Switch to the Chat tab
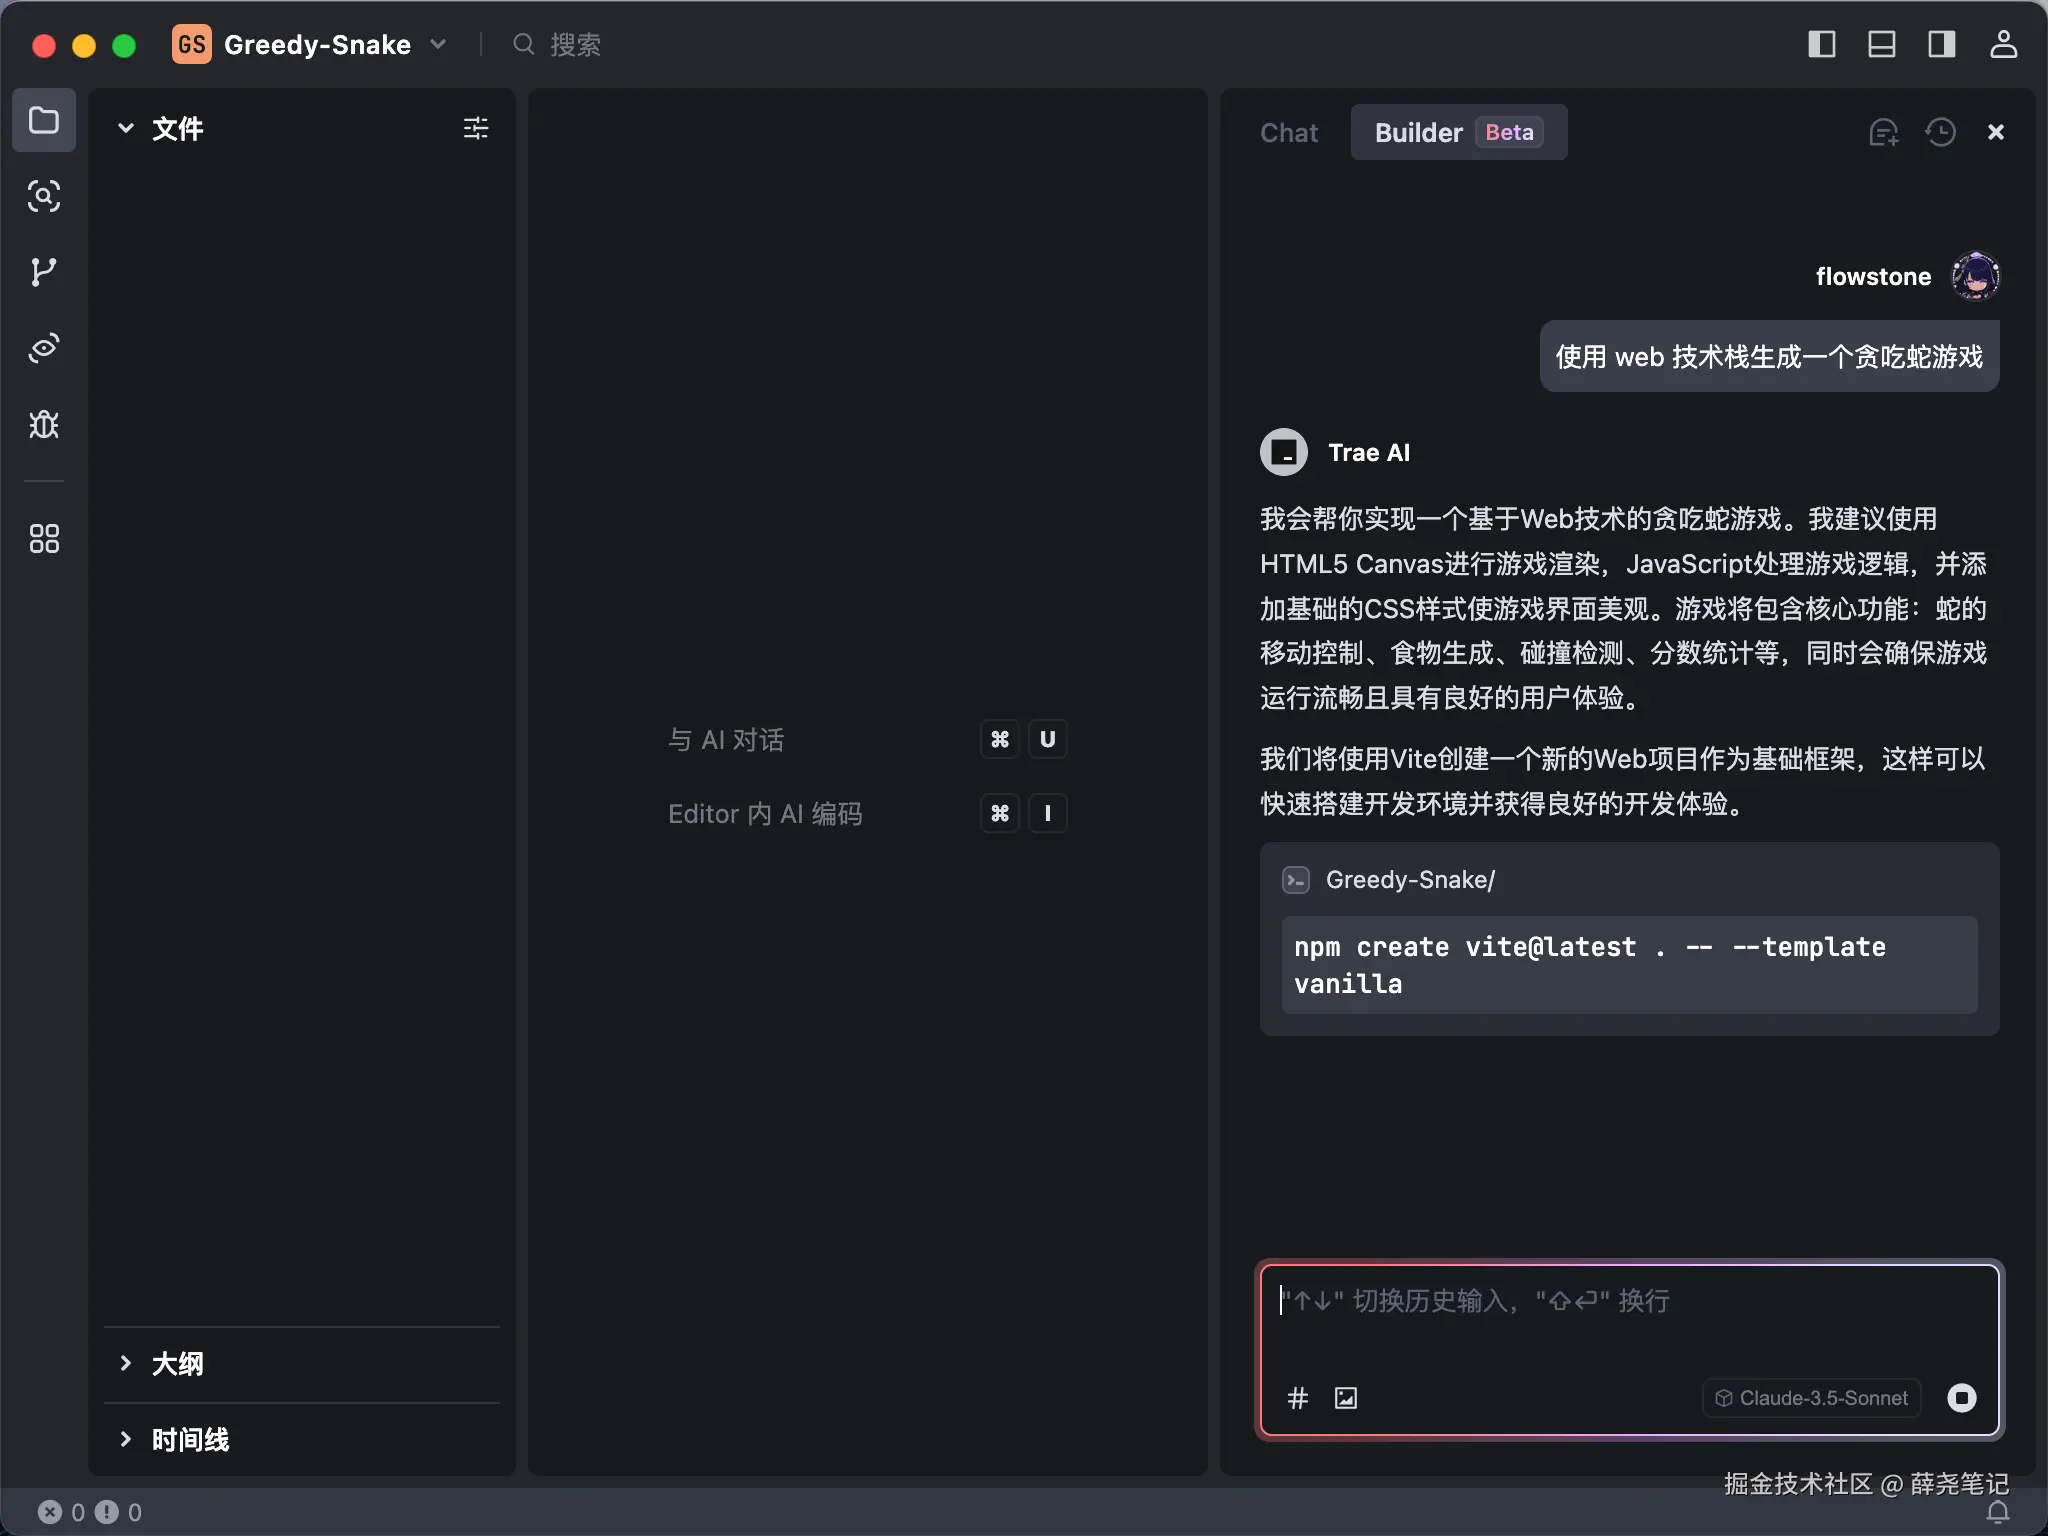The height and width of the screenshot is (1536, 2048). click(1289, 132)
